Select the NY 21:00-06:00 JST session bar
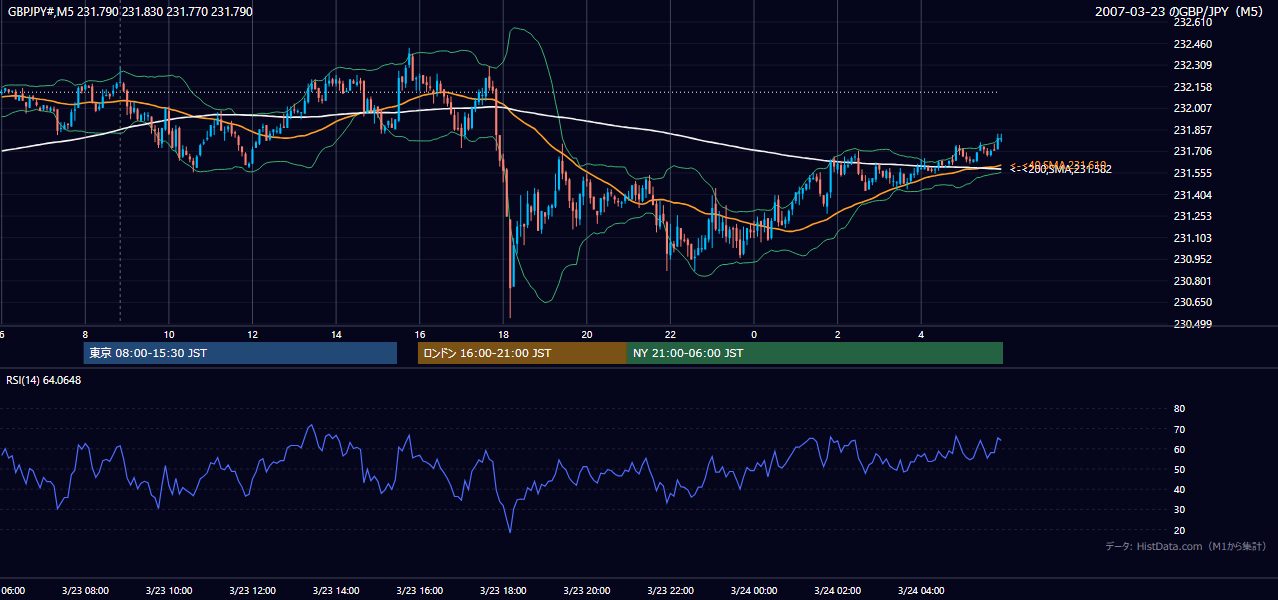This screenshot has width=1278, height=600. tap(815, 353)
